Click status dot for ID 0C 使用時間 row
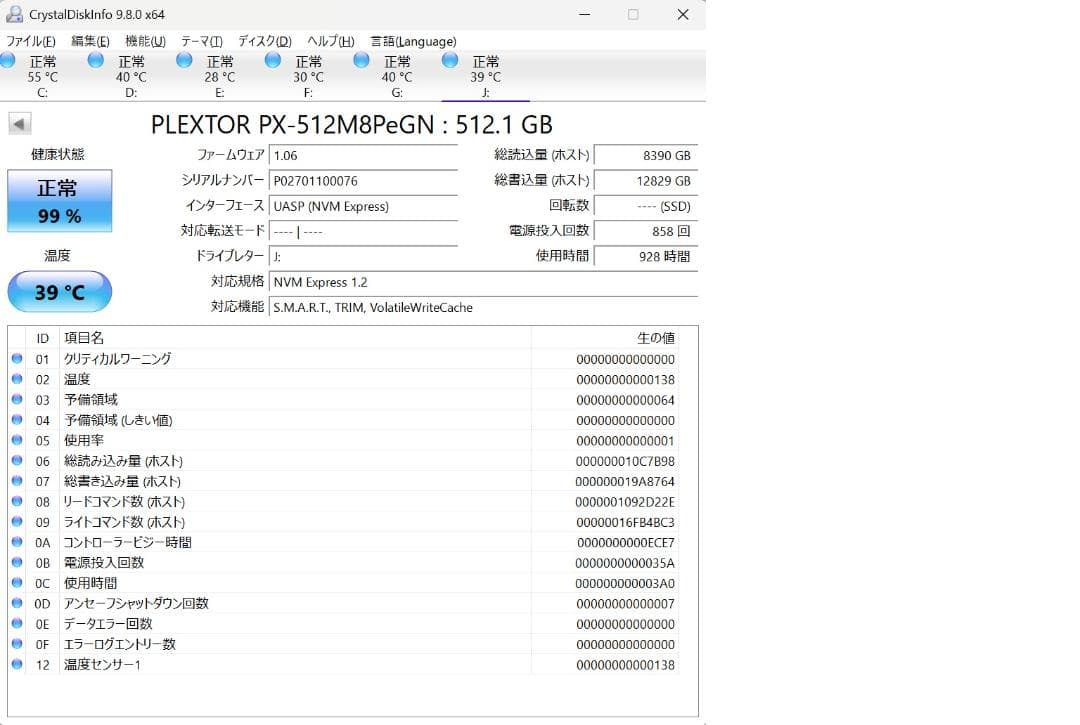This screenshot has height=725, width=1080. tap(17, 582)
